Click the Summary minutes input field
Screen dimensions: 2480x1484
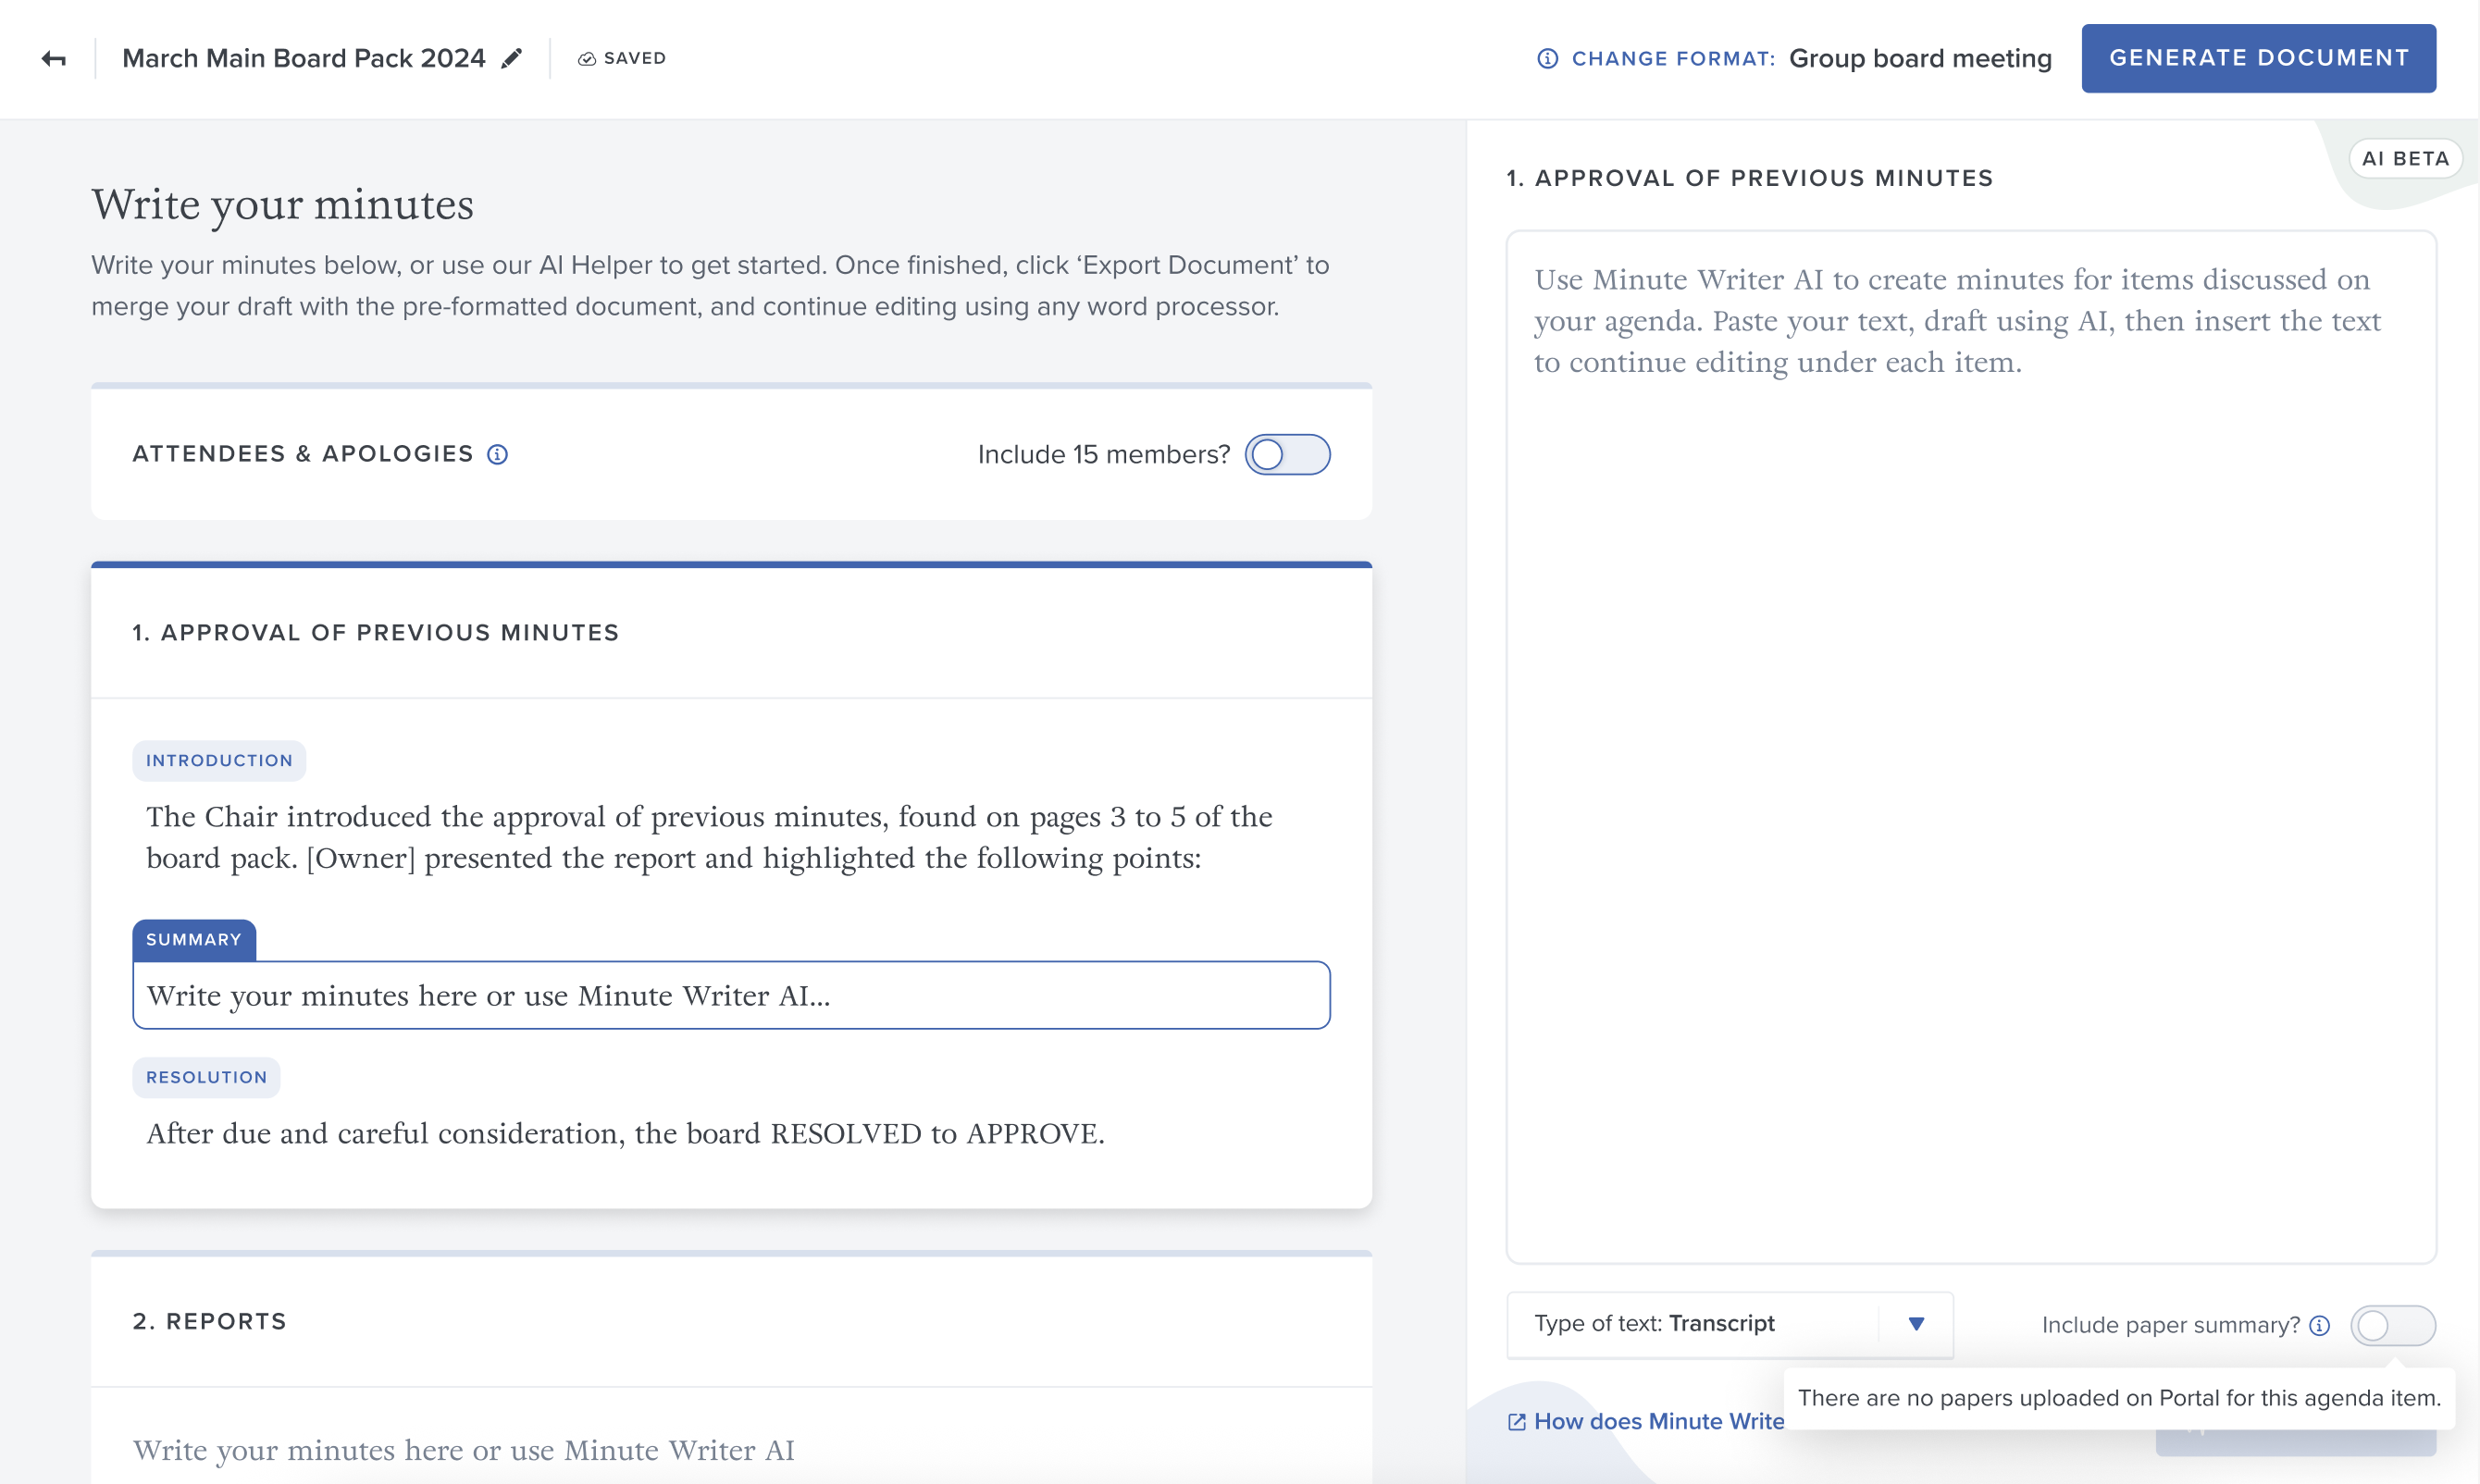click(x=731, y=995)
